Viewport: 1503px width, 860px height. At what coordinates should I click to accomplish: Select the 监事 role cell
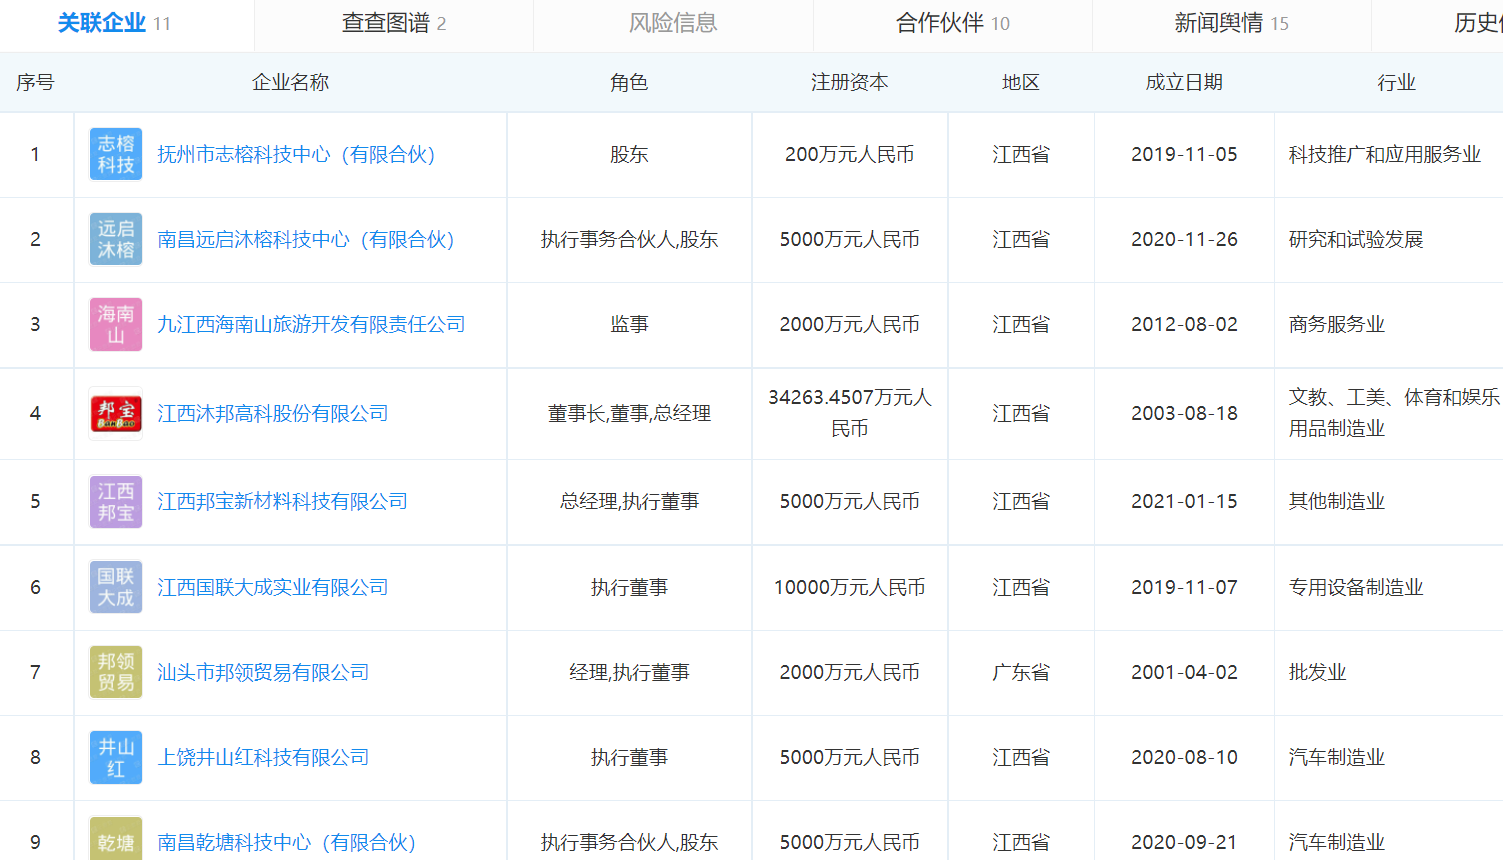point(629,325)
